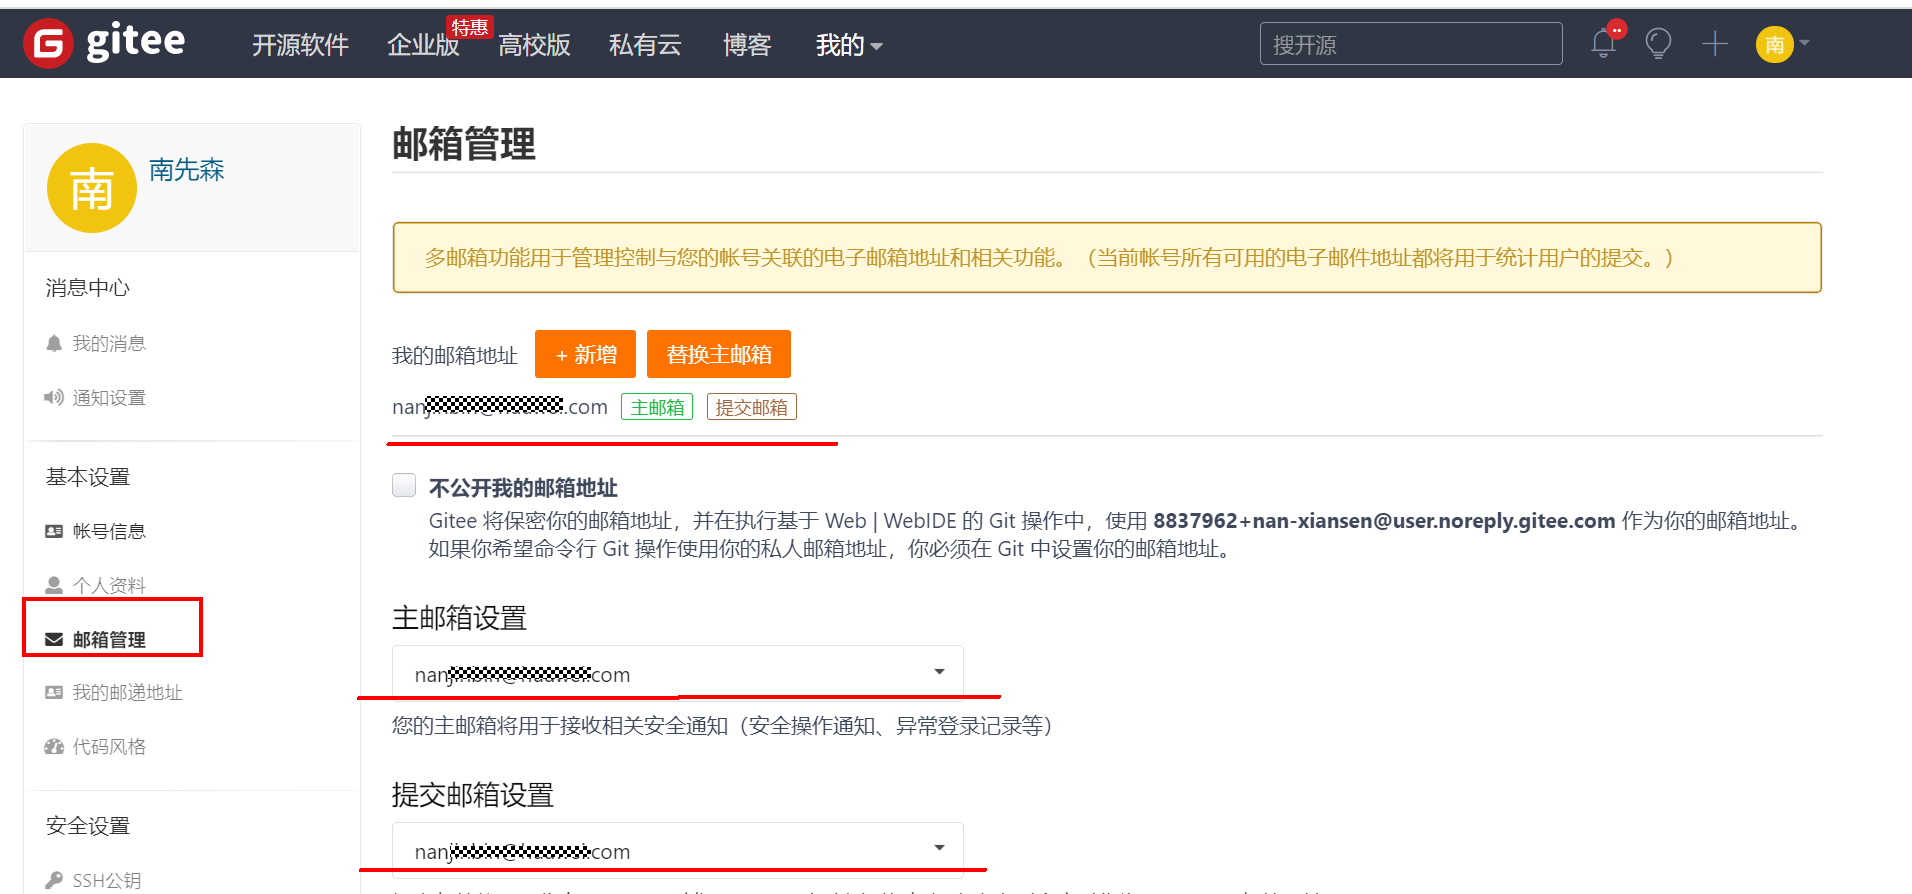Screen dimensions: 1912x894
Task: Expand the 提交邮箱设置 dropdown
Action: coord(678,850)
